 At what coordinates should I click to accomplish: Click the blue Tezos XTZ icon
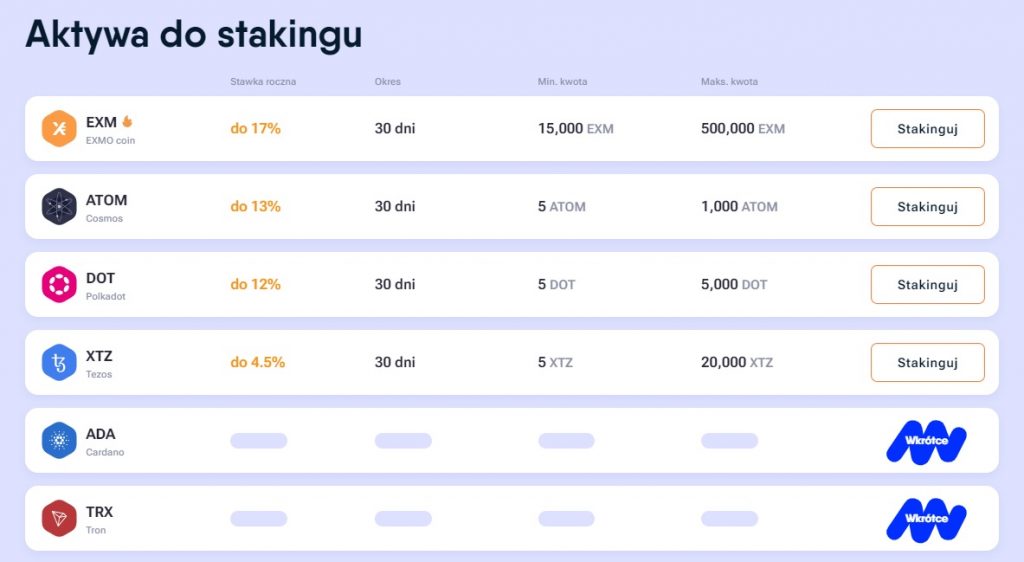pyautogui.click(x=59, y=362)
